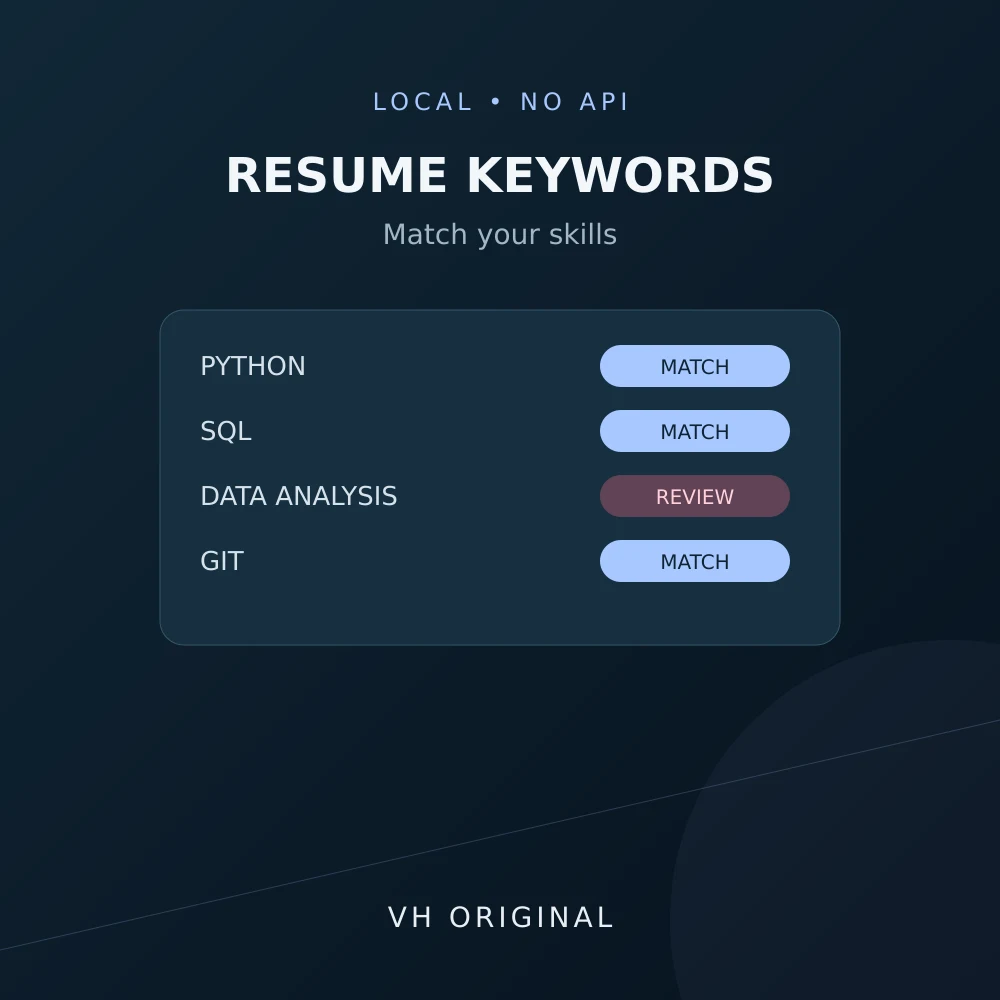Select the GIT keyword label
1000x1000 pixels.
[x=222, y=561]
